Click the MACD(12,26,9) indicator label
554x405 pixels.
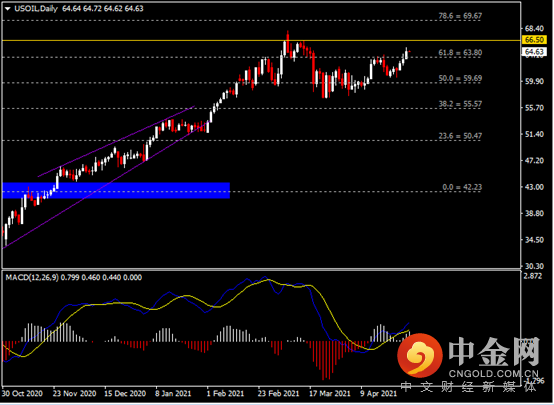point(32,277)
